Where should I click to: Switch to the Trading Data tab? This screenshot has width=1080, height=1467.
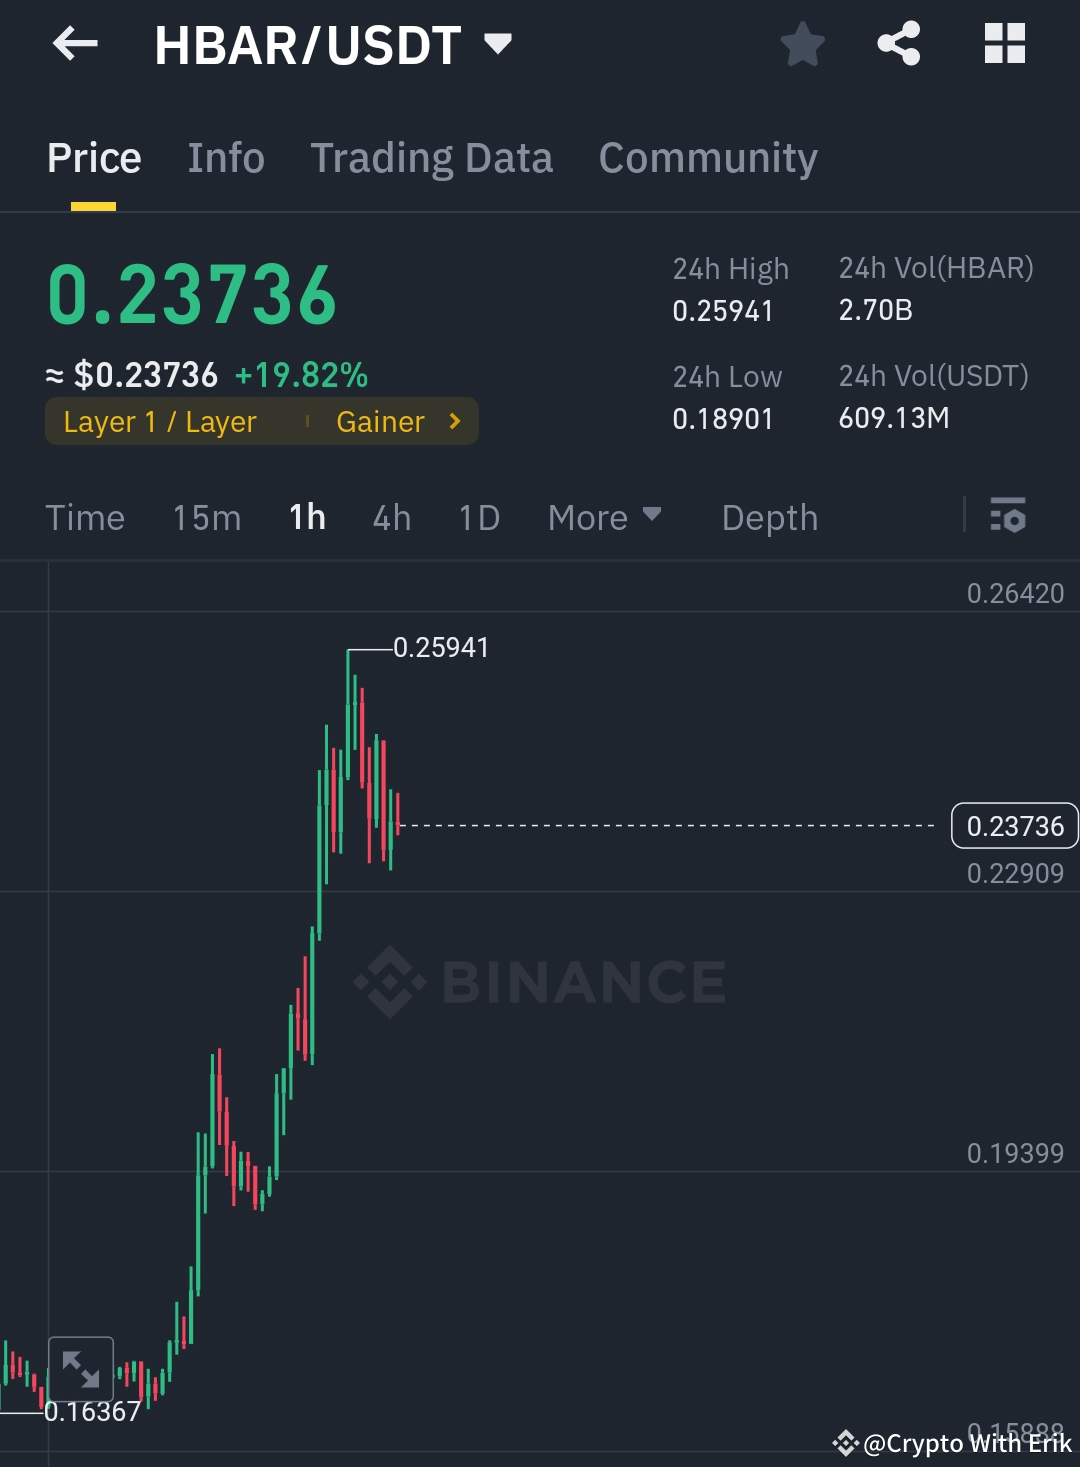point(431,158)
